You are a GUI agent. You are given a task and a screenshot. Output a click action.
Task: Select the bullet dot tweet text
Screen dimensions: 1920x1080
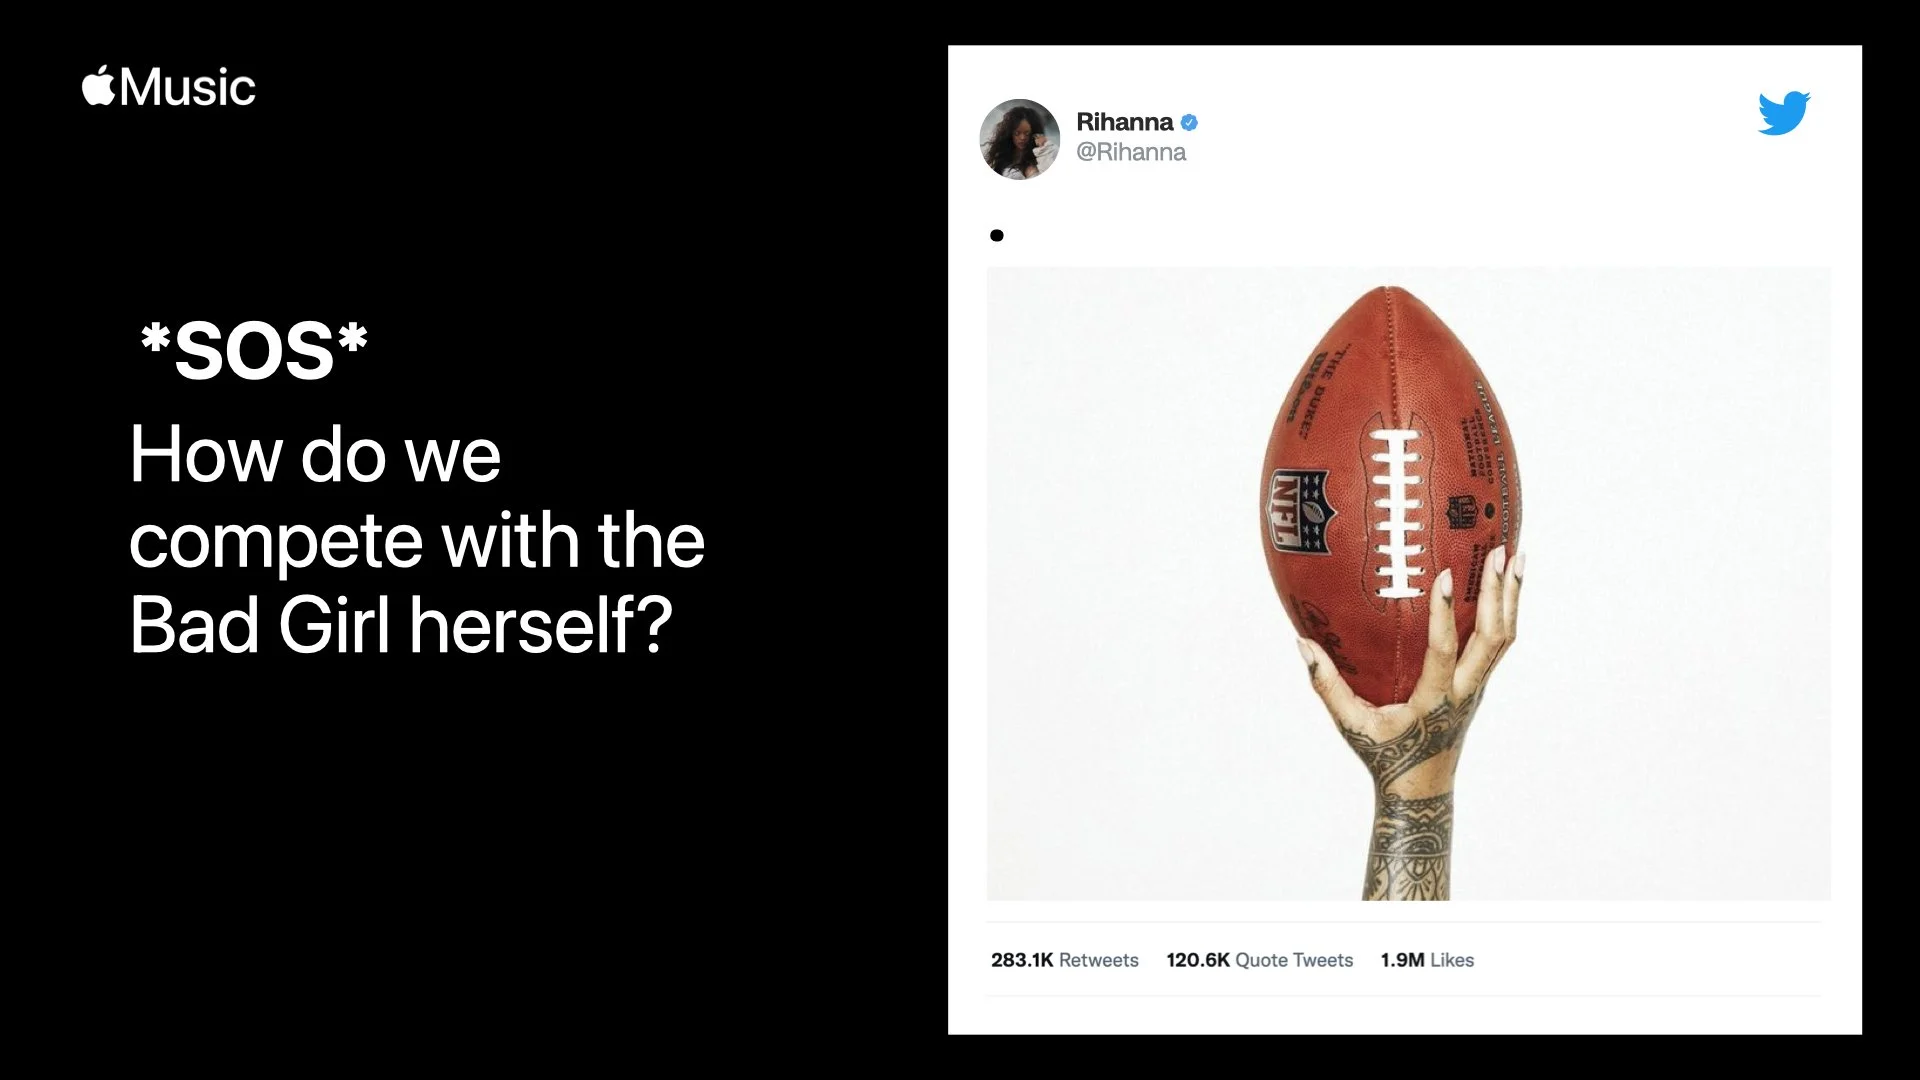tap(996, 236)
